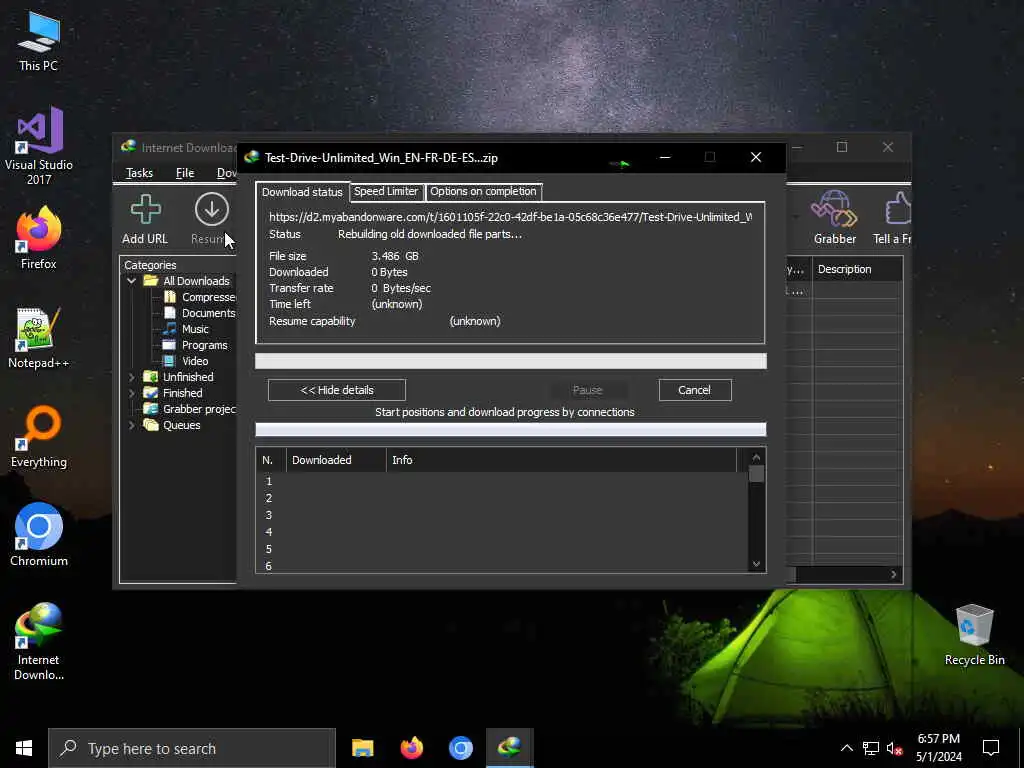
Task: Open File menu in IDM
Action: 185,173
